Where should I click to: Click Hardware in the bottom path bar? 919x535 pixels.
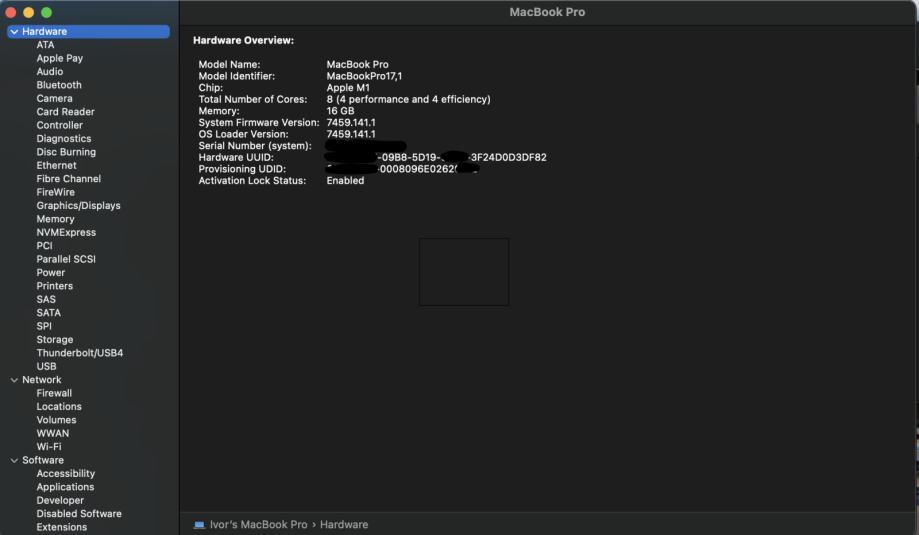coord(344,525)
